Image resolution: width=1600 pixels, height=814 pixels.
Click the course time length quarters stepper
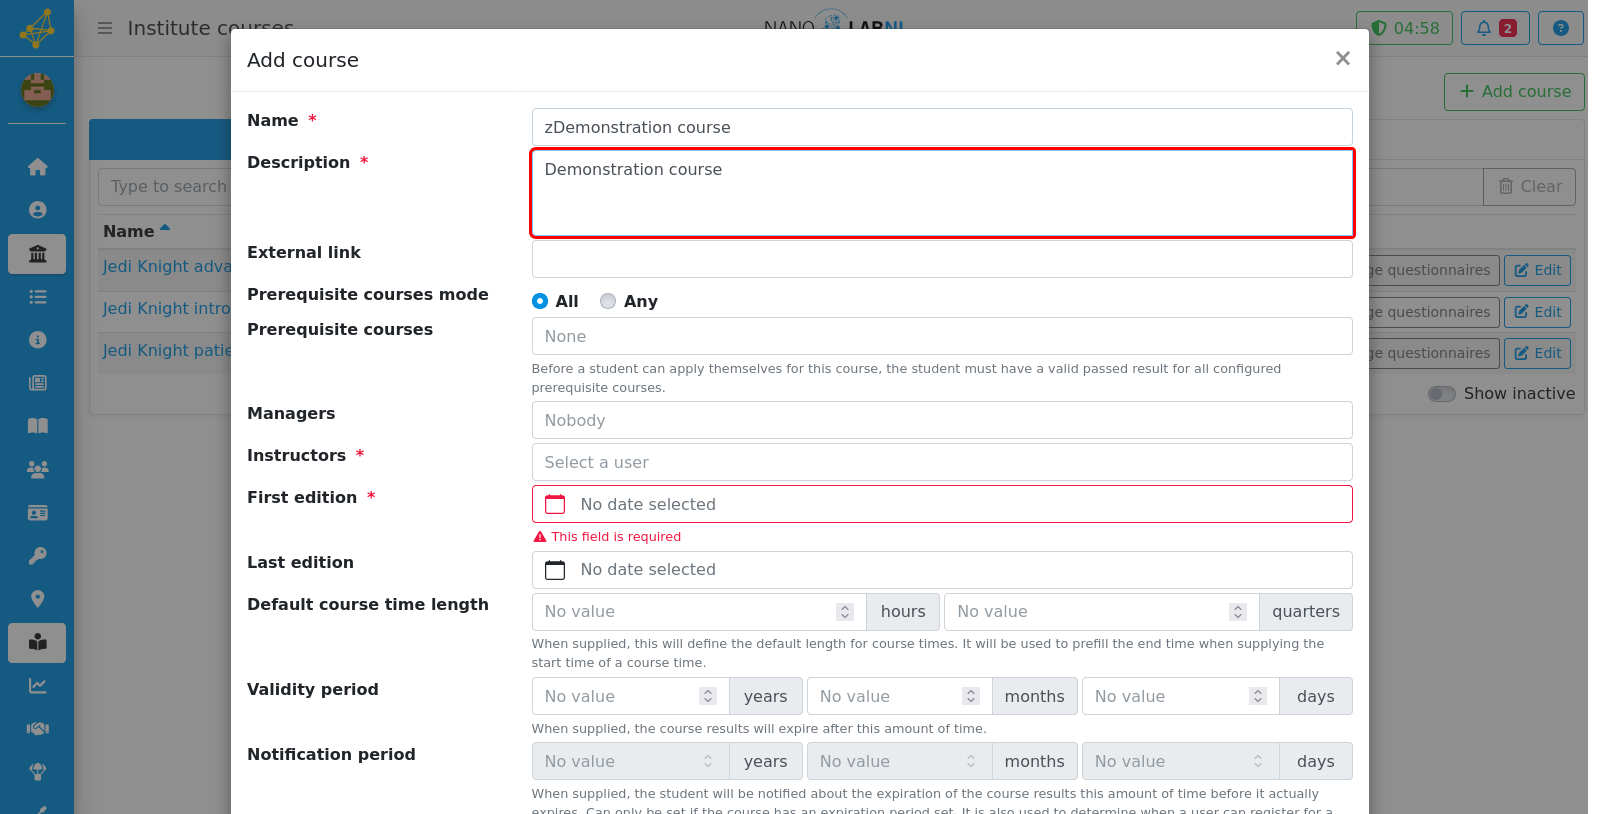[1238, 612]
